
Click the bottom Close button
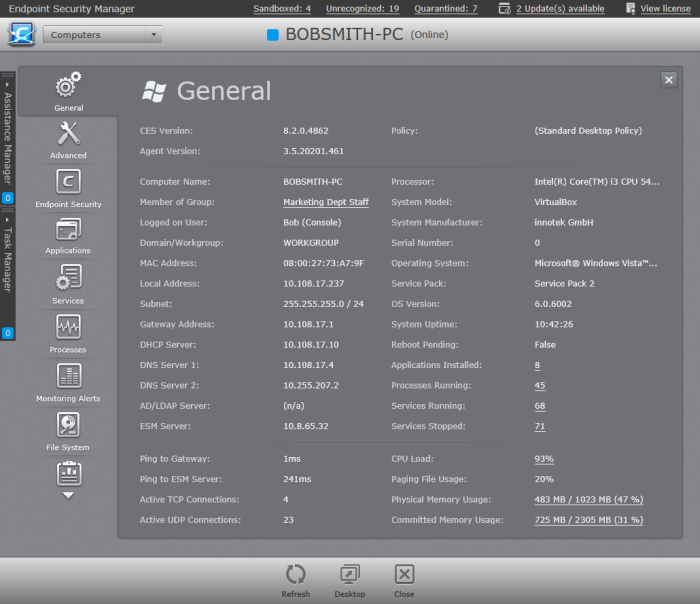(404, 581)
